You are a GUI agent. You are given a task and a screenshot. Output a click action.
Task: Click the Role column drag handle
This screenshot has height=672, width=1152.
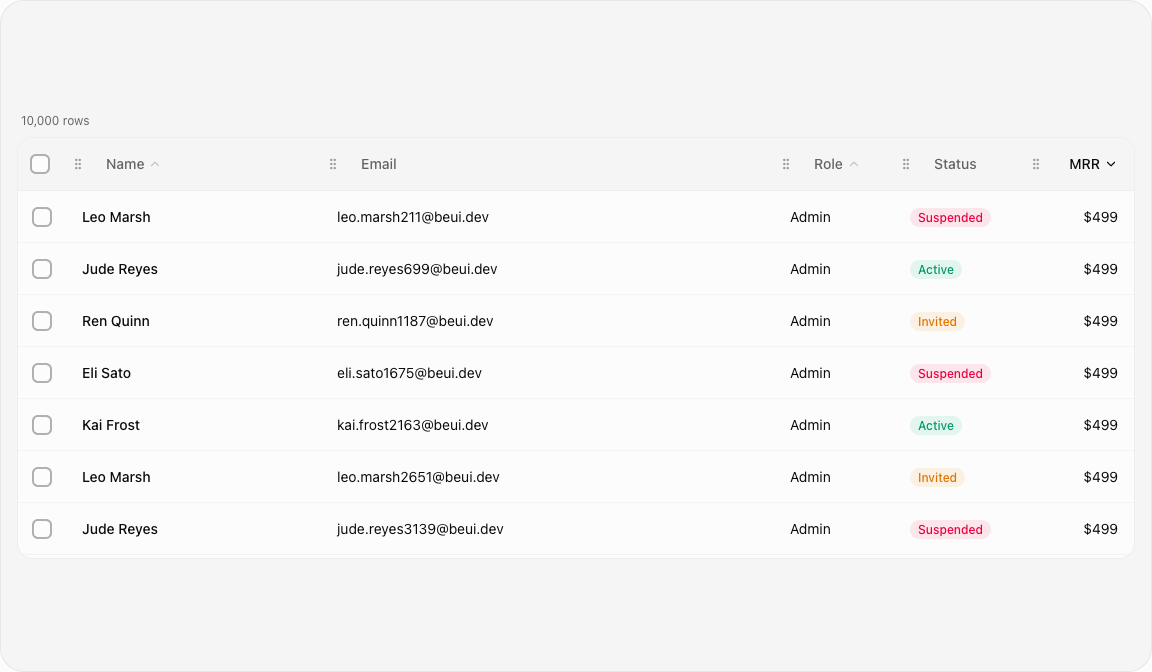tap(786, 165)
